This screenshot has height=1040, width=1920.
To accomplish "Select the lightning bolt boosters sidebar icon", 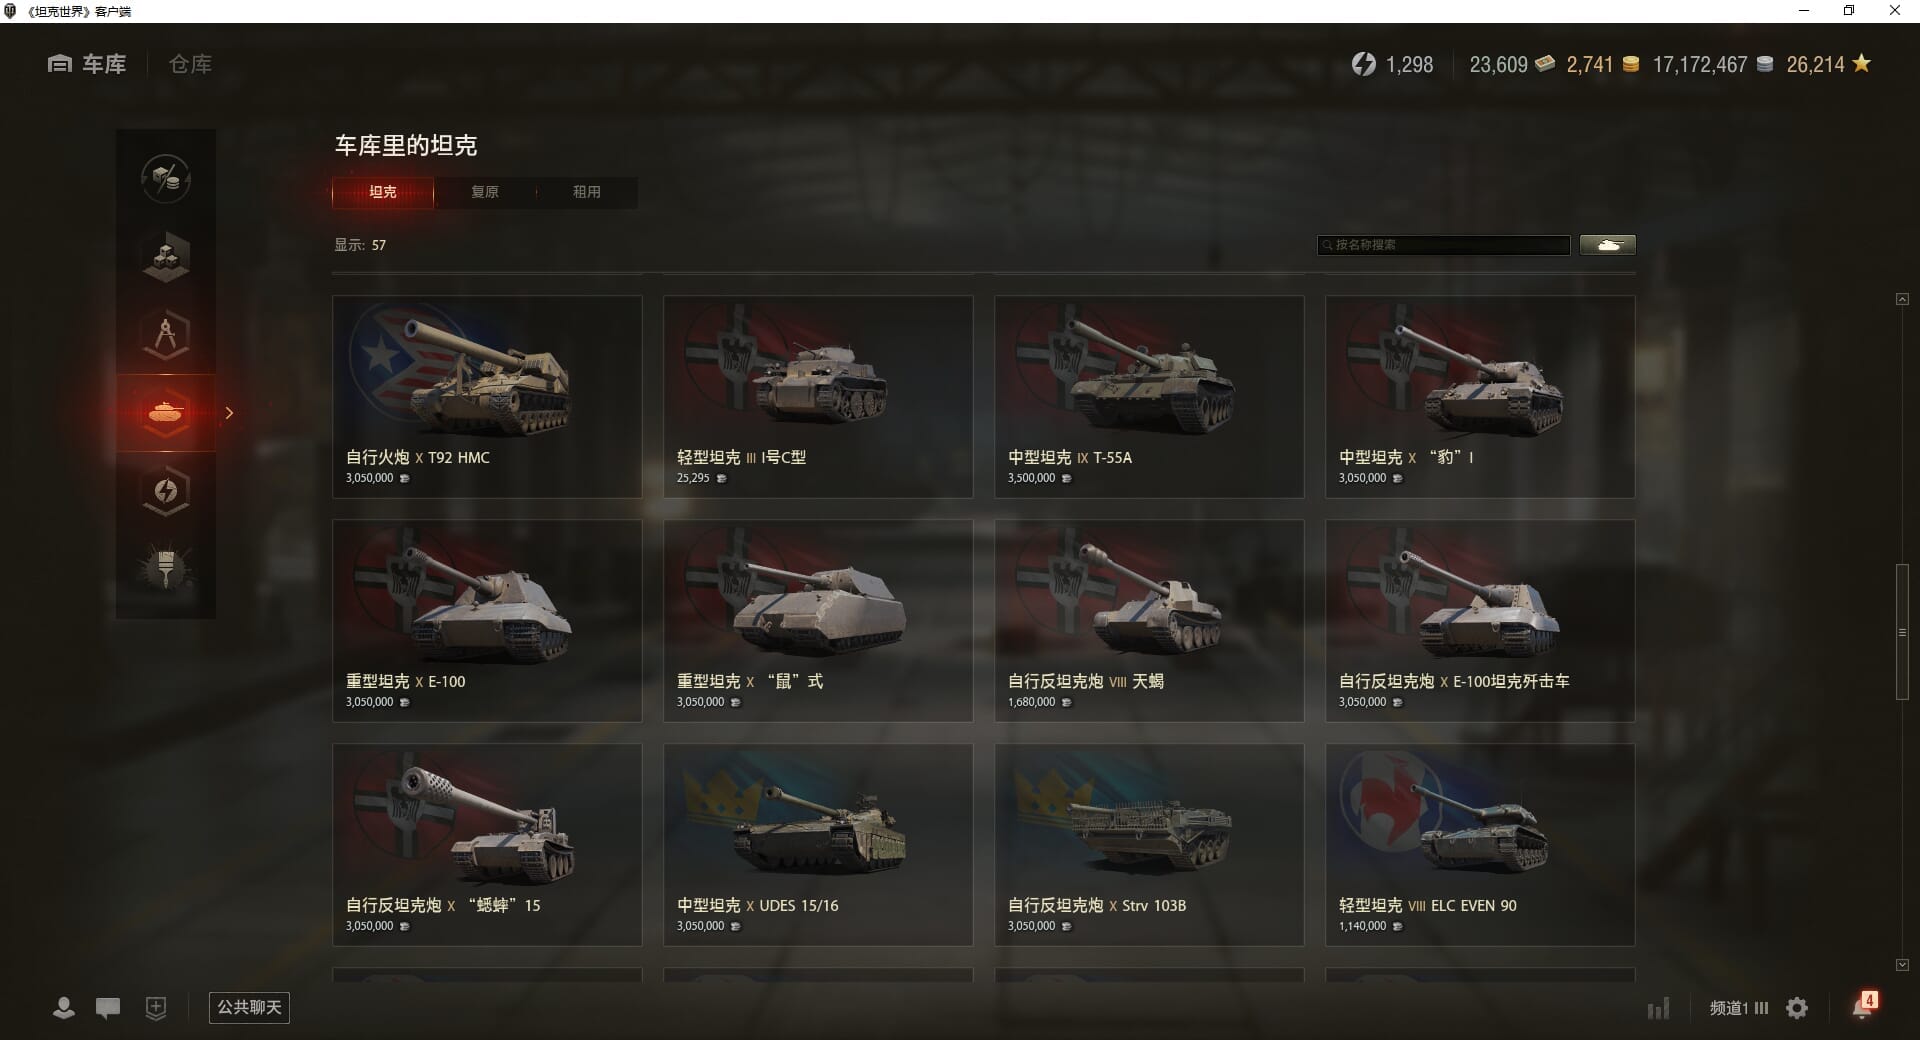I will [x=166, y=491].
